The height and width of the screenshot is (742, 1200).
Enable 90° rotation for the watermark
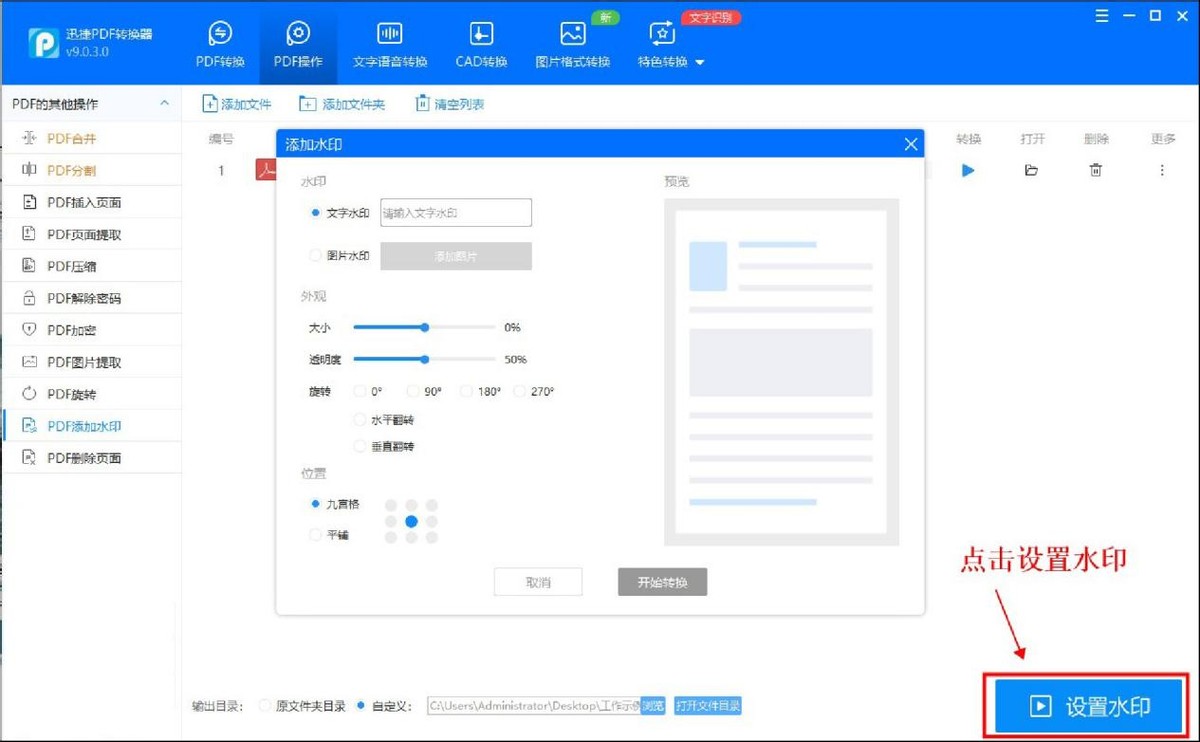pyautogui.click(x=412, y=391)
